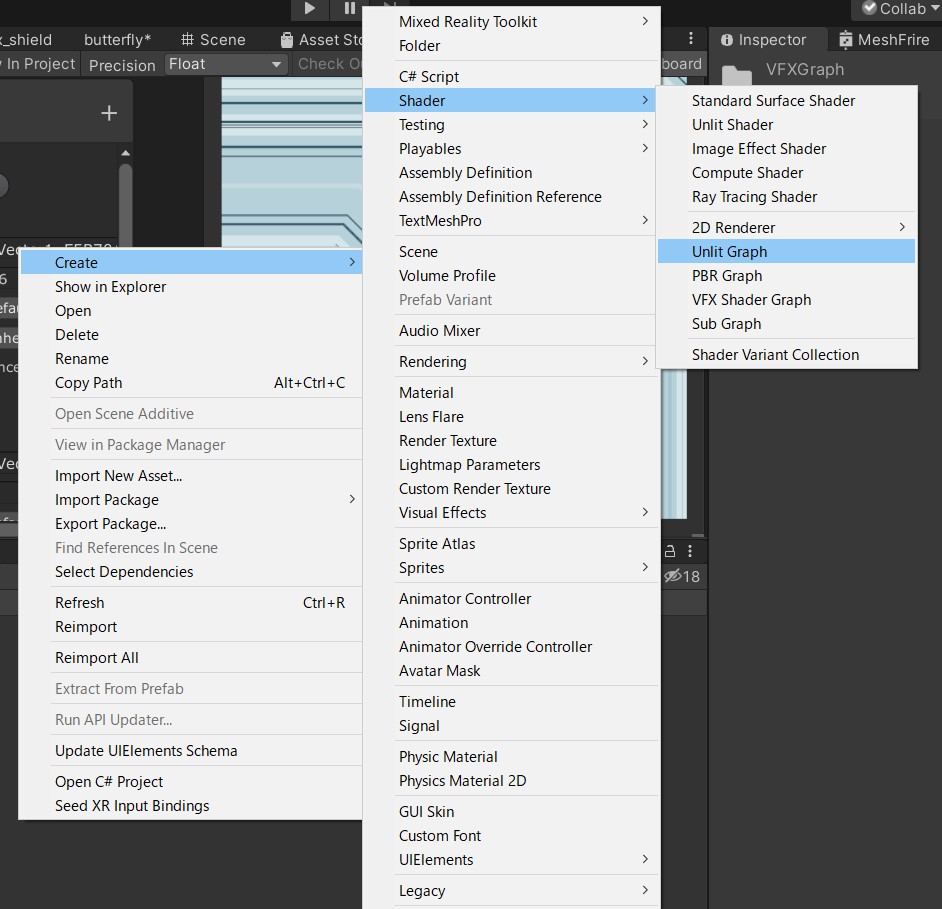This screenshot has height=909, width=942.
Task: Select Open in context menu
Action: (x=191, y=311)
